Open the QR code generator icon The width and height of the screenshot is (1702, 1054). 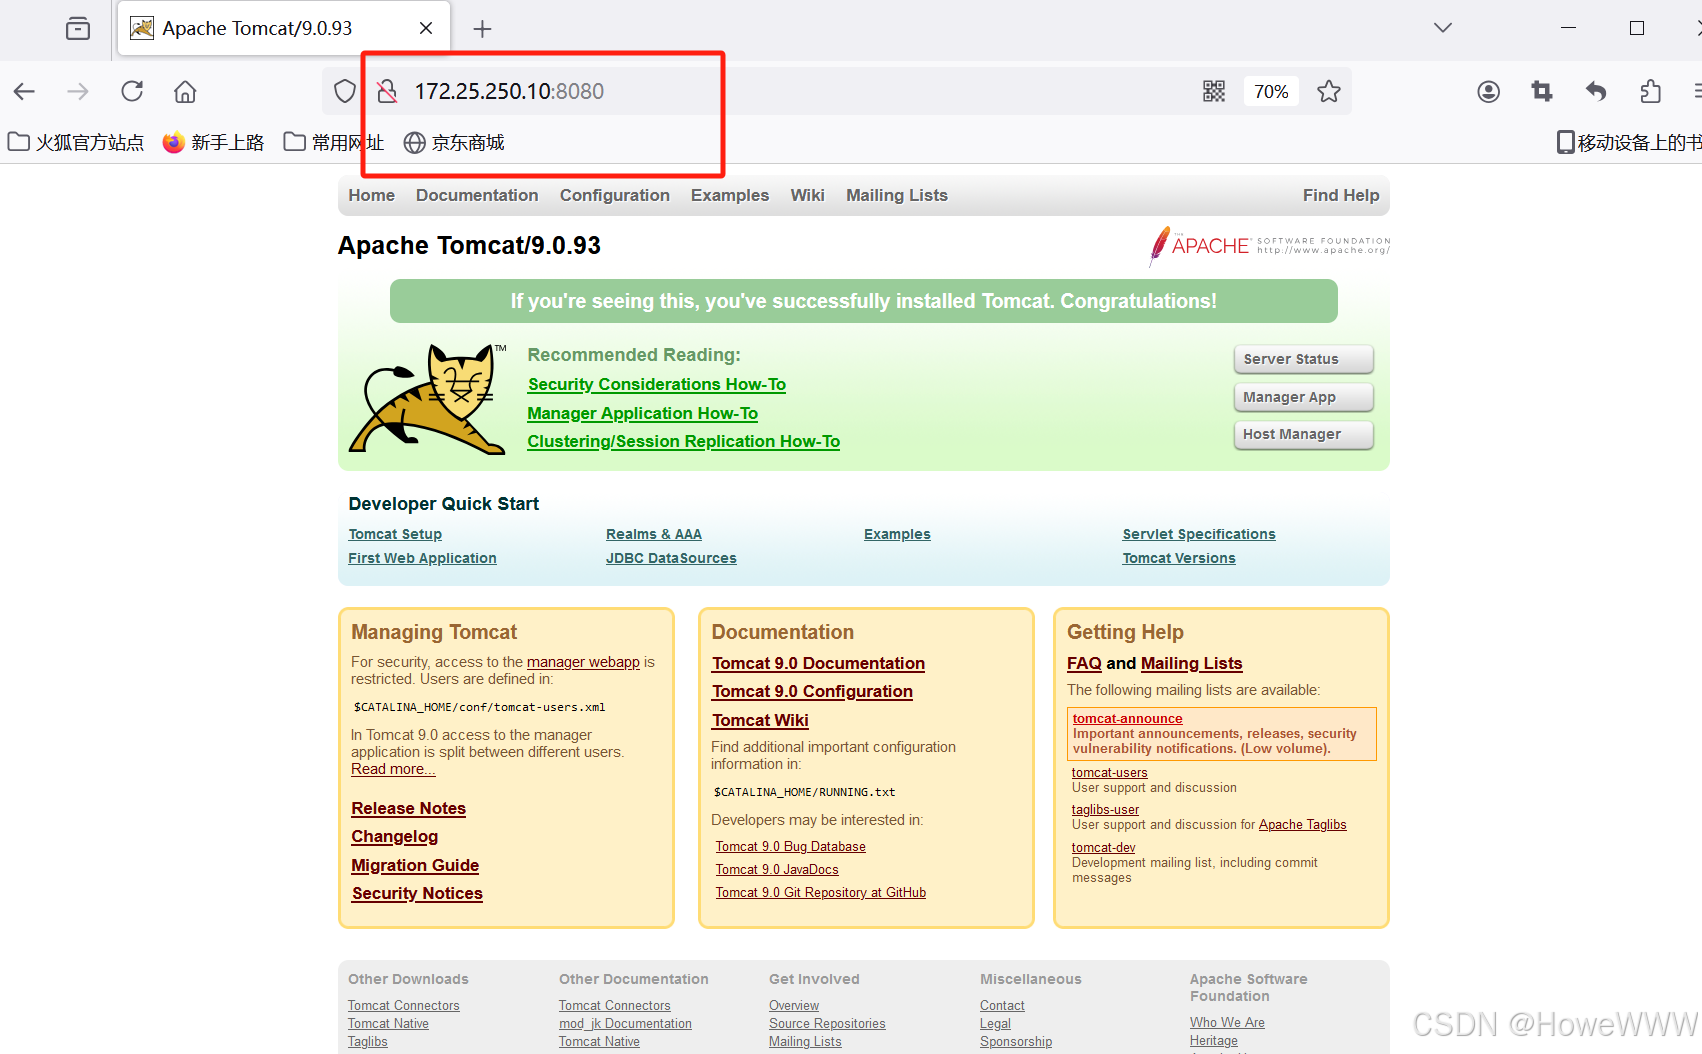pyautogui.click(x=1214, y=92)
